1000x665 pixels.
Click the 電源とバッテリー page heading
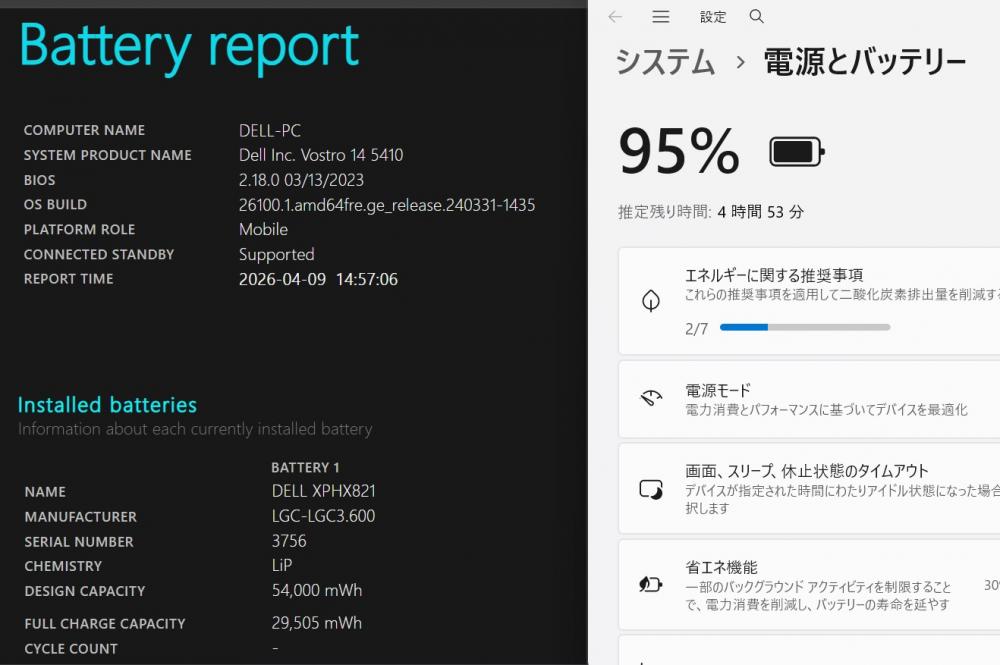tap(865, 62)
